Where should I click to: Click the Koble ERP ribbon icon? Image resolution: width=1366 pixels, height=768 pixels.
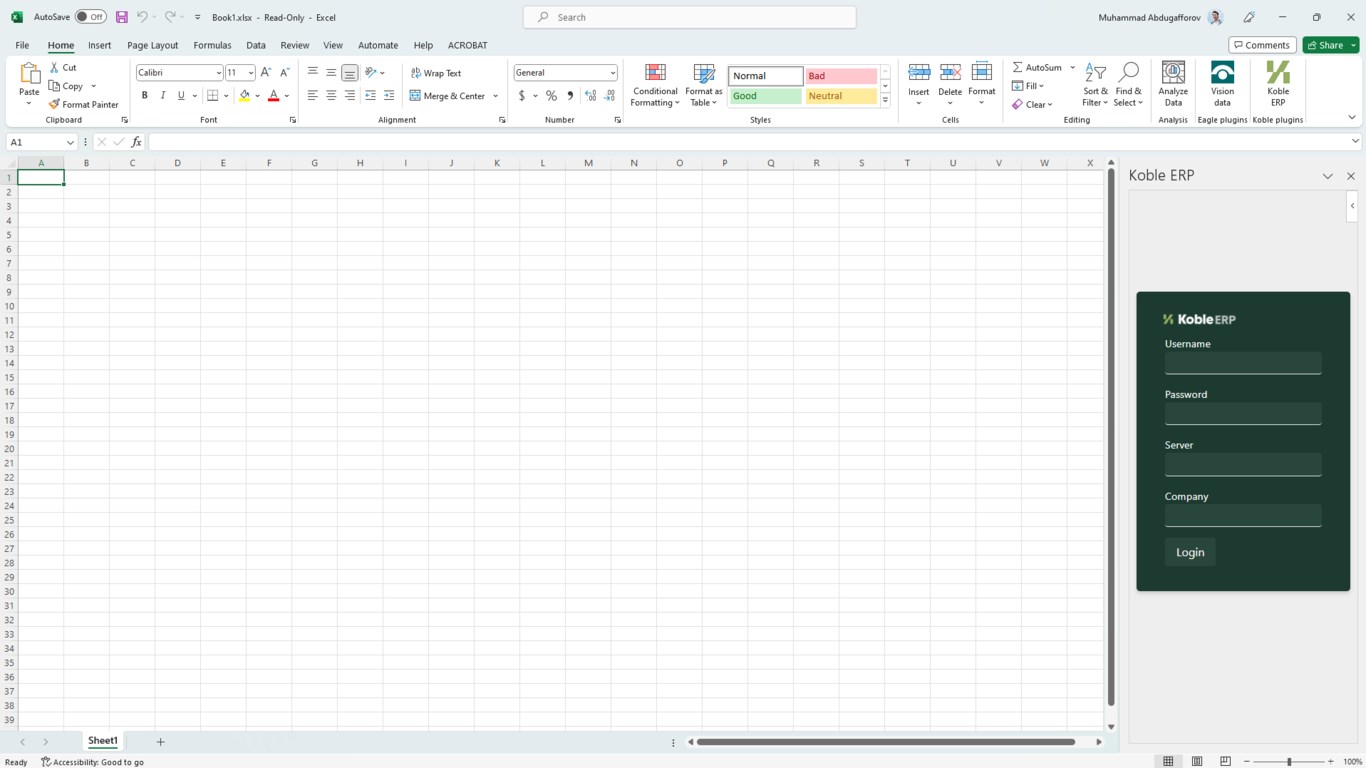point(1278,73)
